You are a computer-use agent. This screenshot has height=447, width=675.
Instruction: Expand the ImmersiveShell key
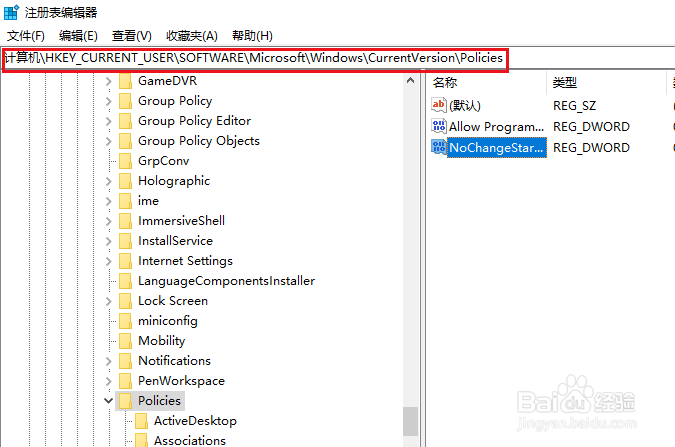coord(108,221)
